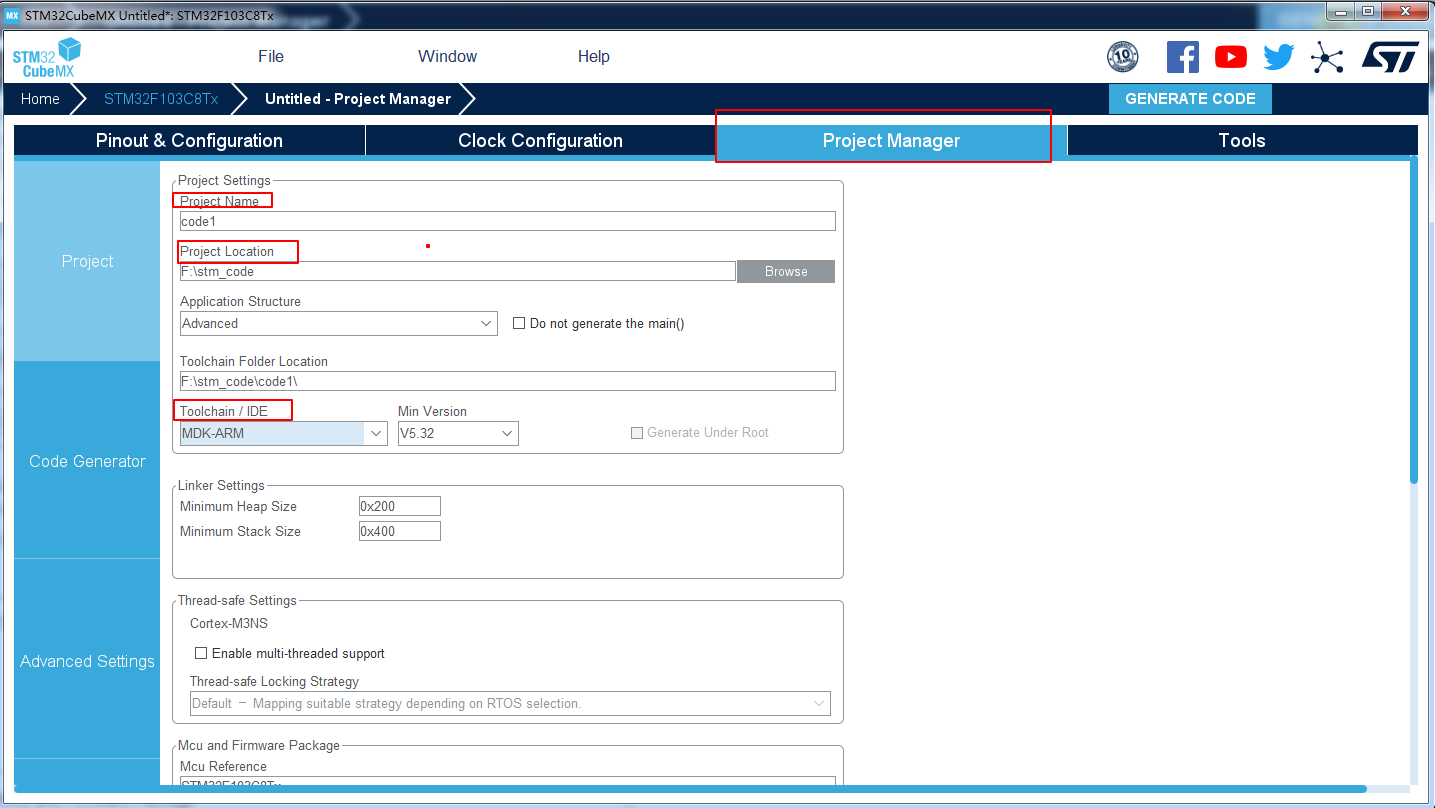Toggle Do not generate the main() checkbox
The image size is (1435, 808).
[519, 323]
